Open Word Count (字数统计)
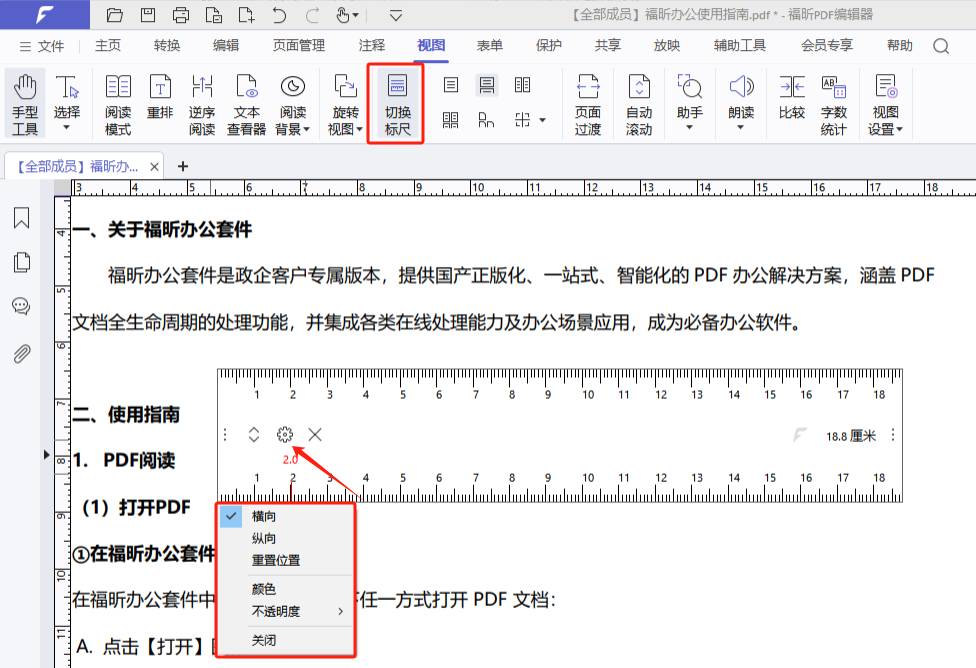Screen dimensions: 976x668 click(x=833, y=104)
